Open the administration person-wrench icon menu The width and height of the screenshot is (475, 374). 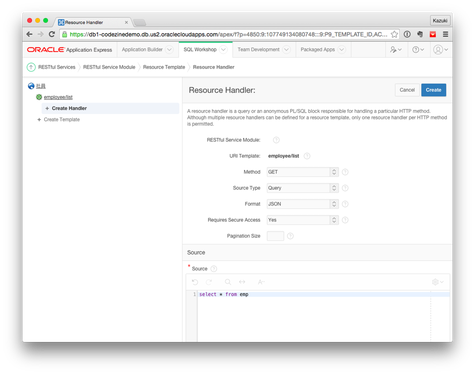pos(396,50)
